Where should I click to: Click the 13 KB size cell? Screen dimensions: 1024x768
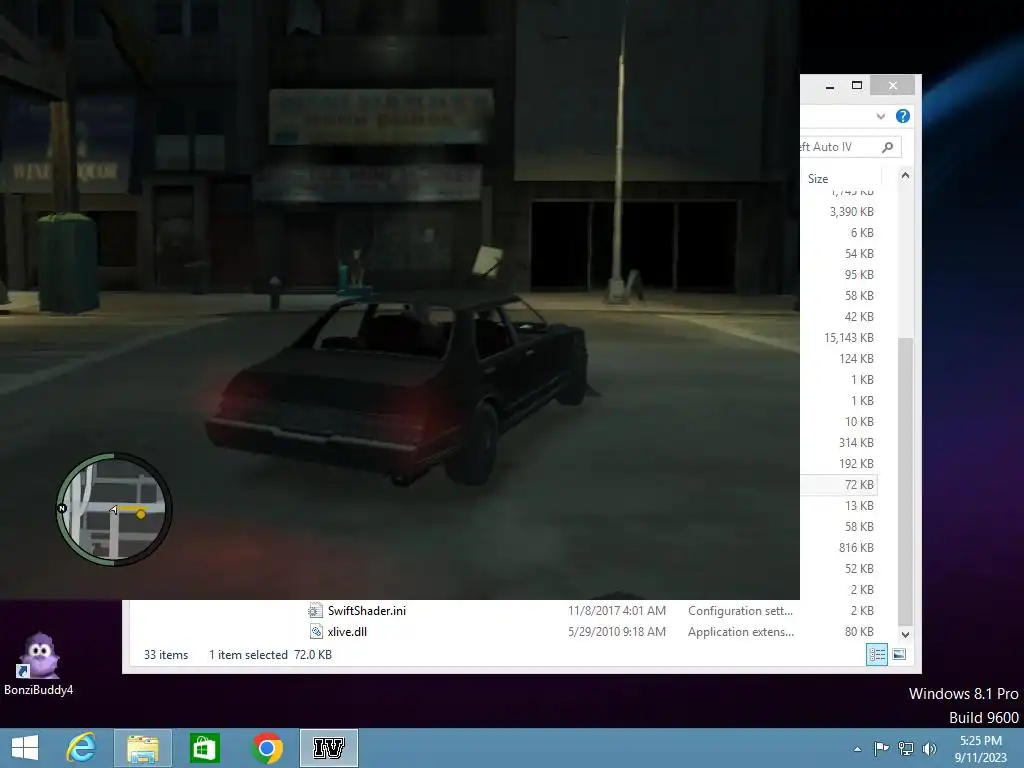tap(859, 505)
